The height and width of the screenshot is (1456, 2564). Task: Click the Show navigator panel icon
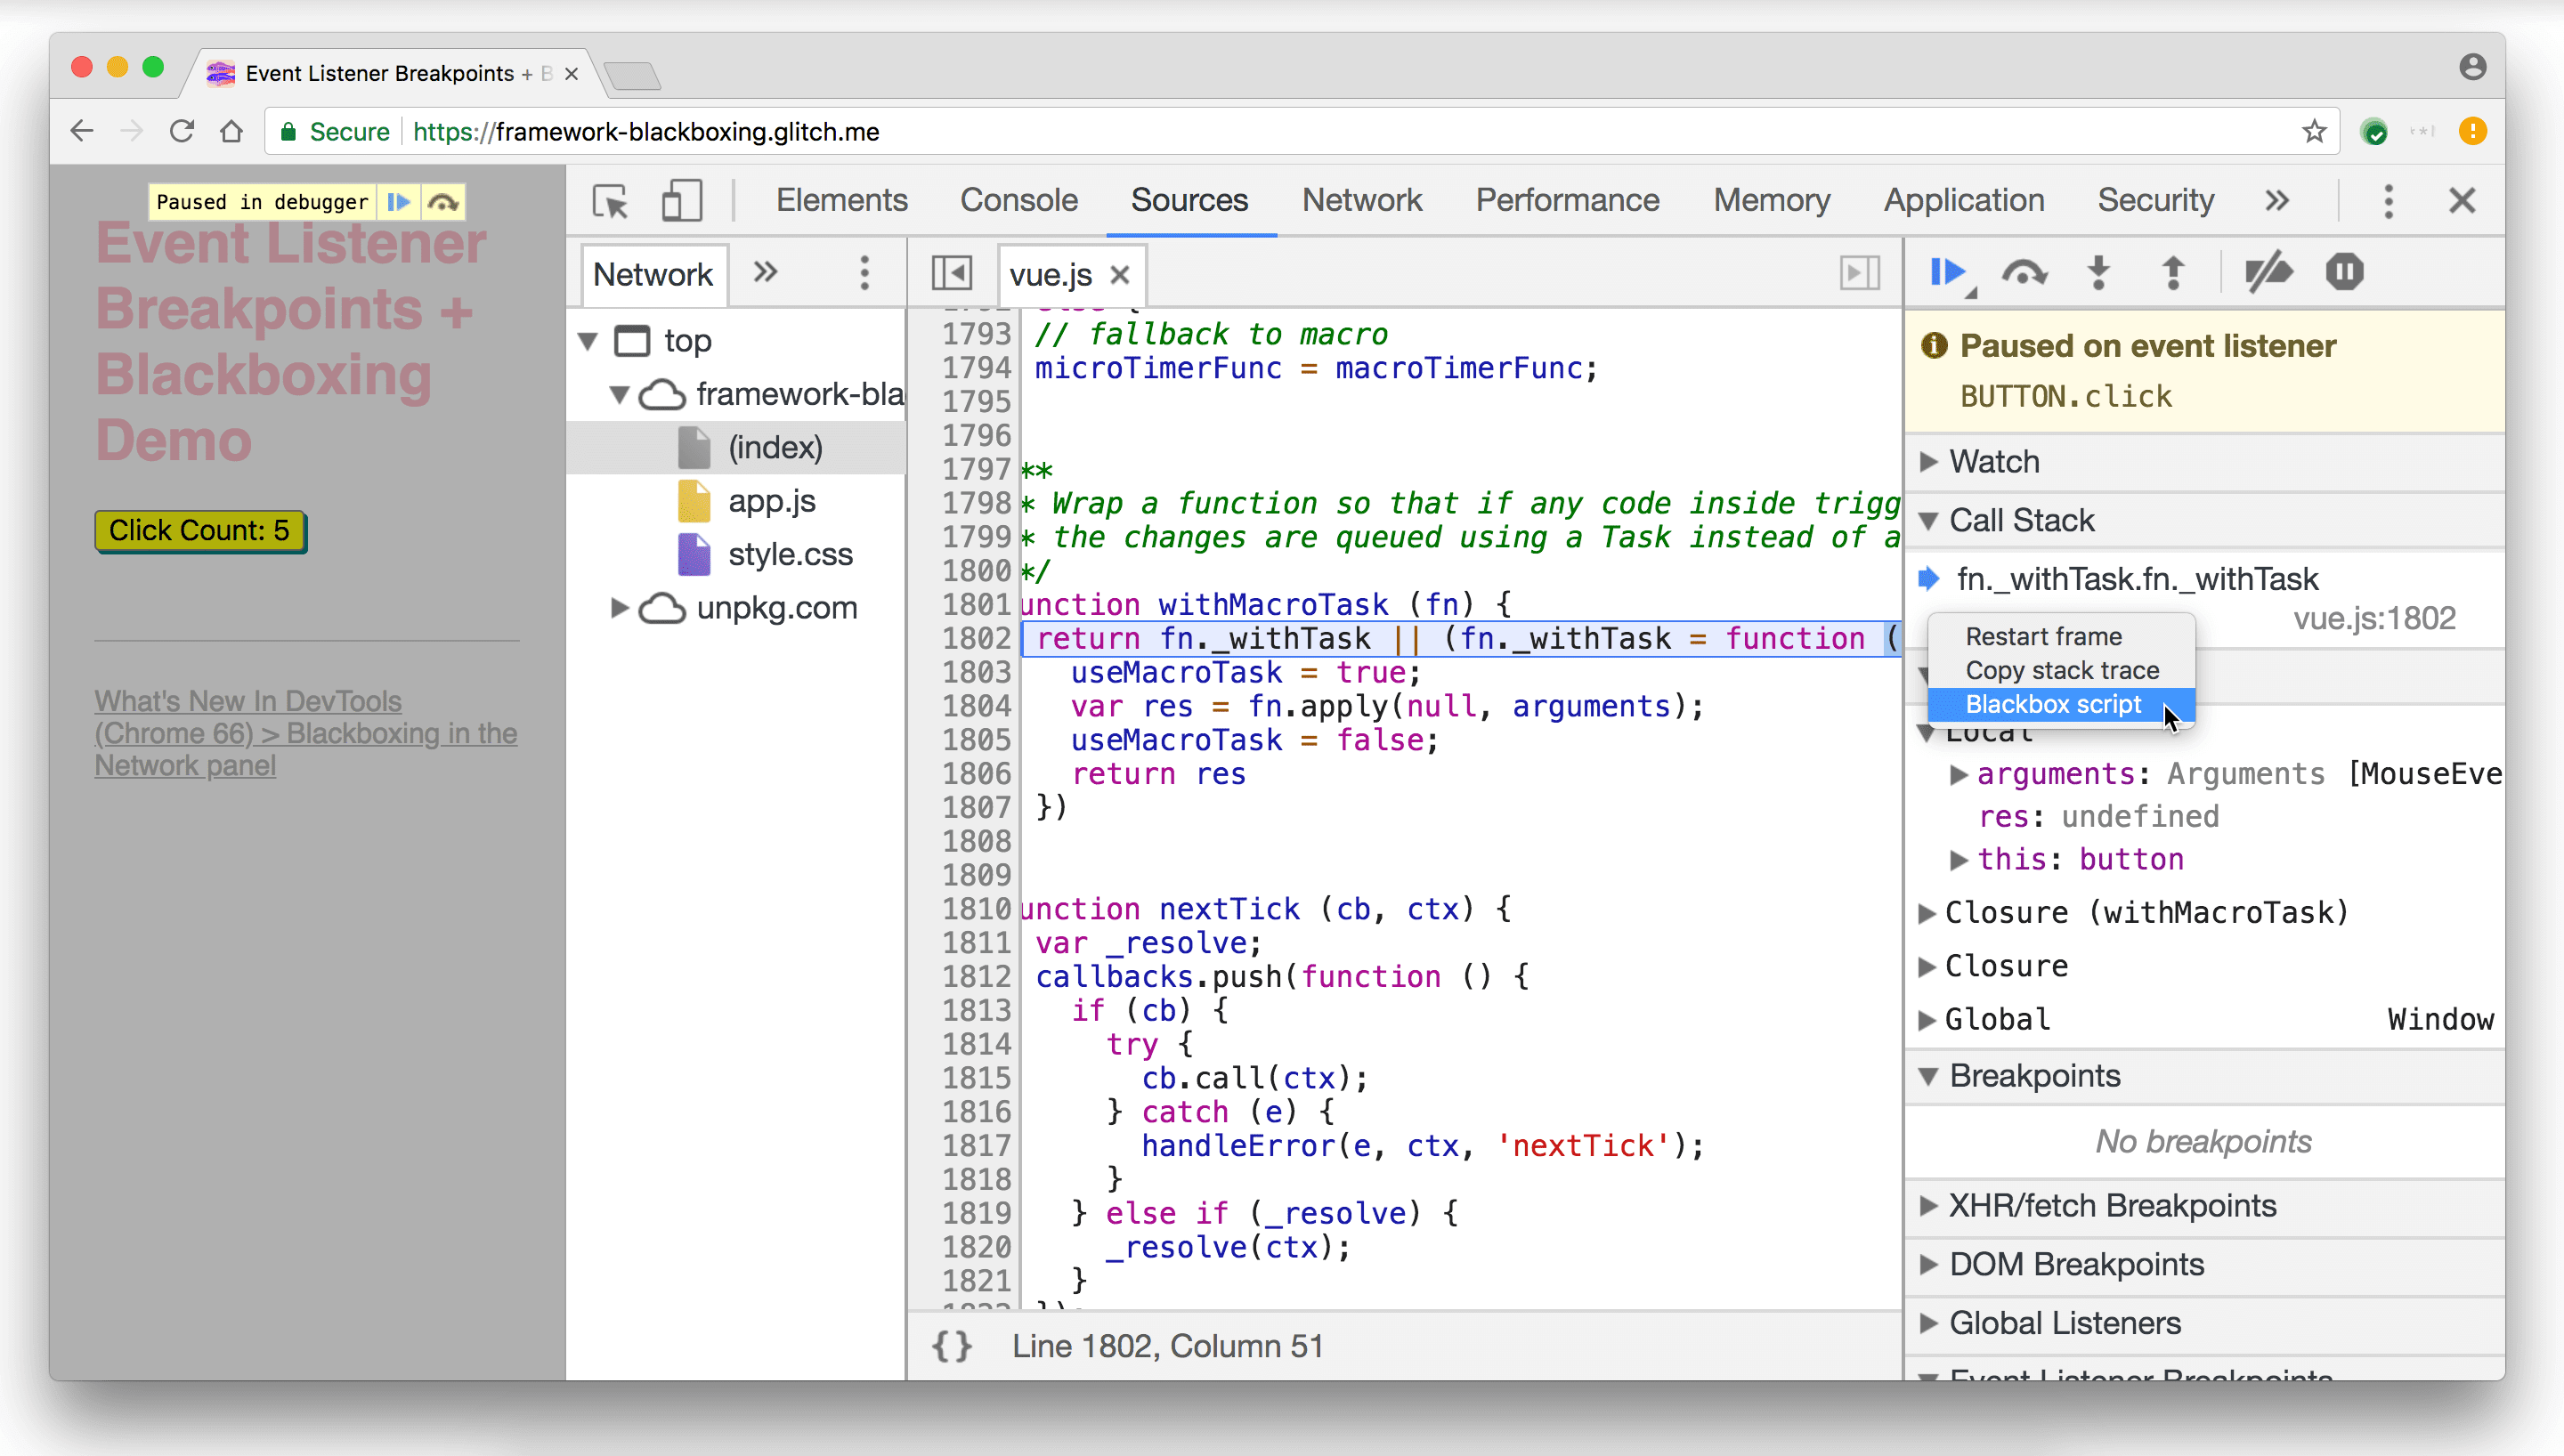[951, 273]
